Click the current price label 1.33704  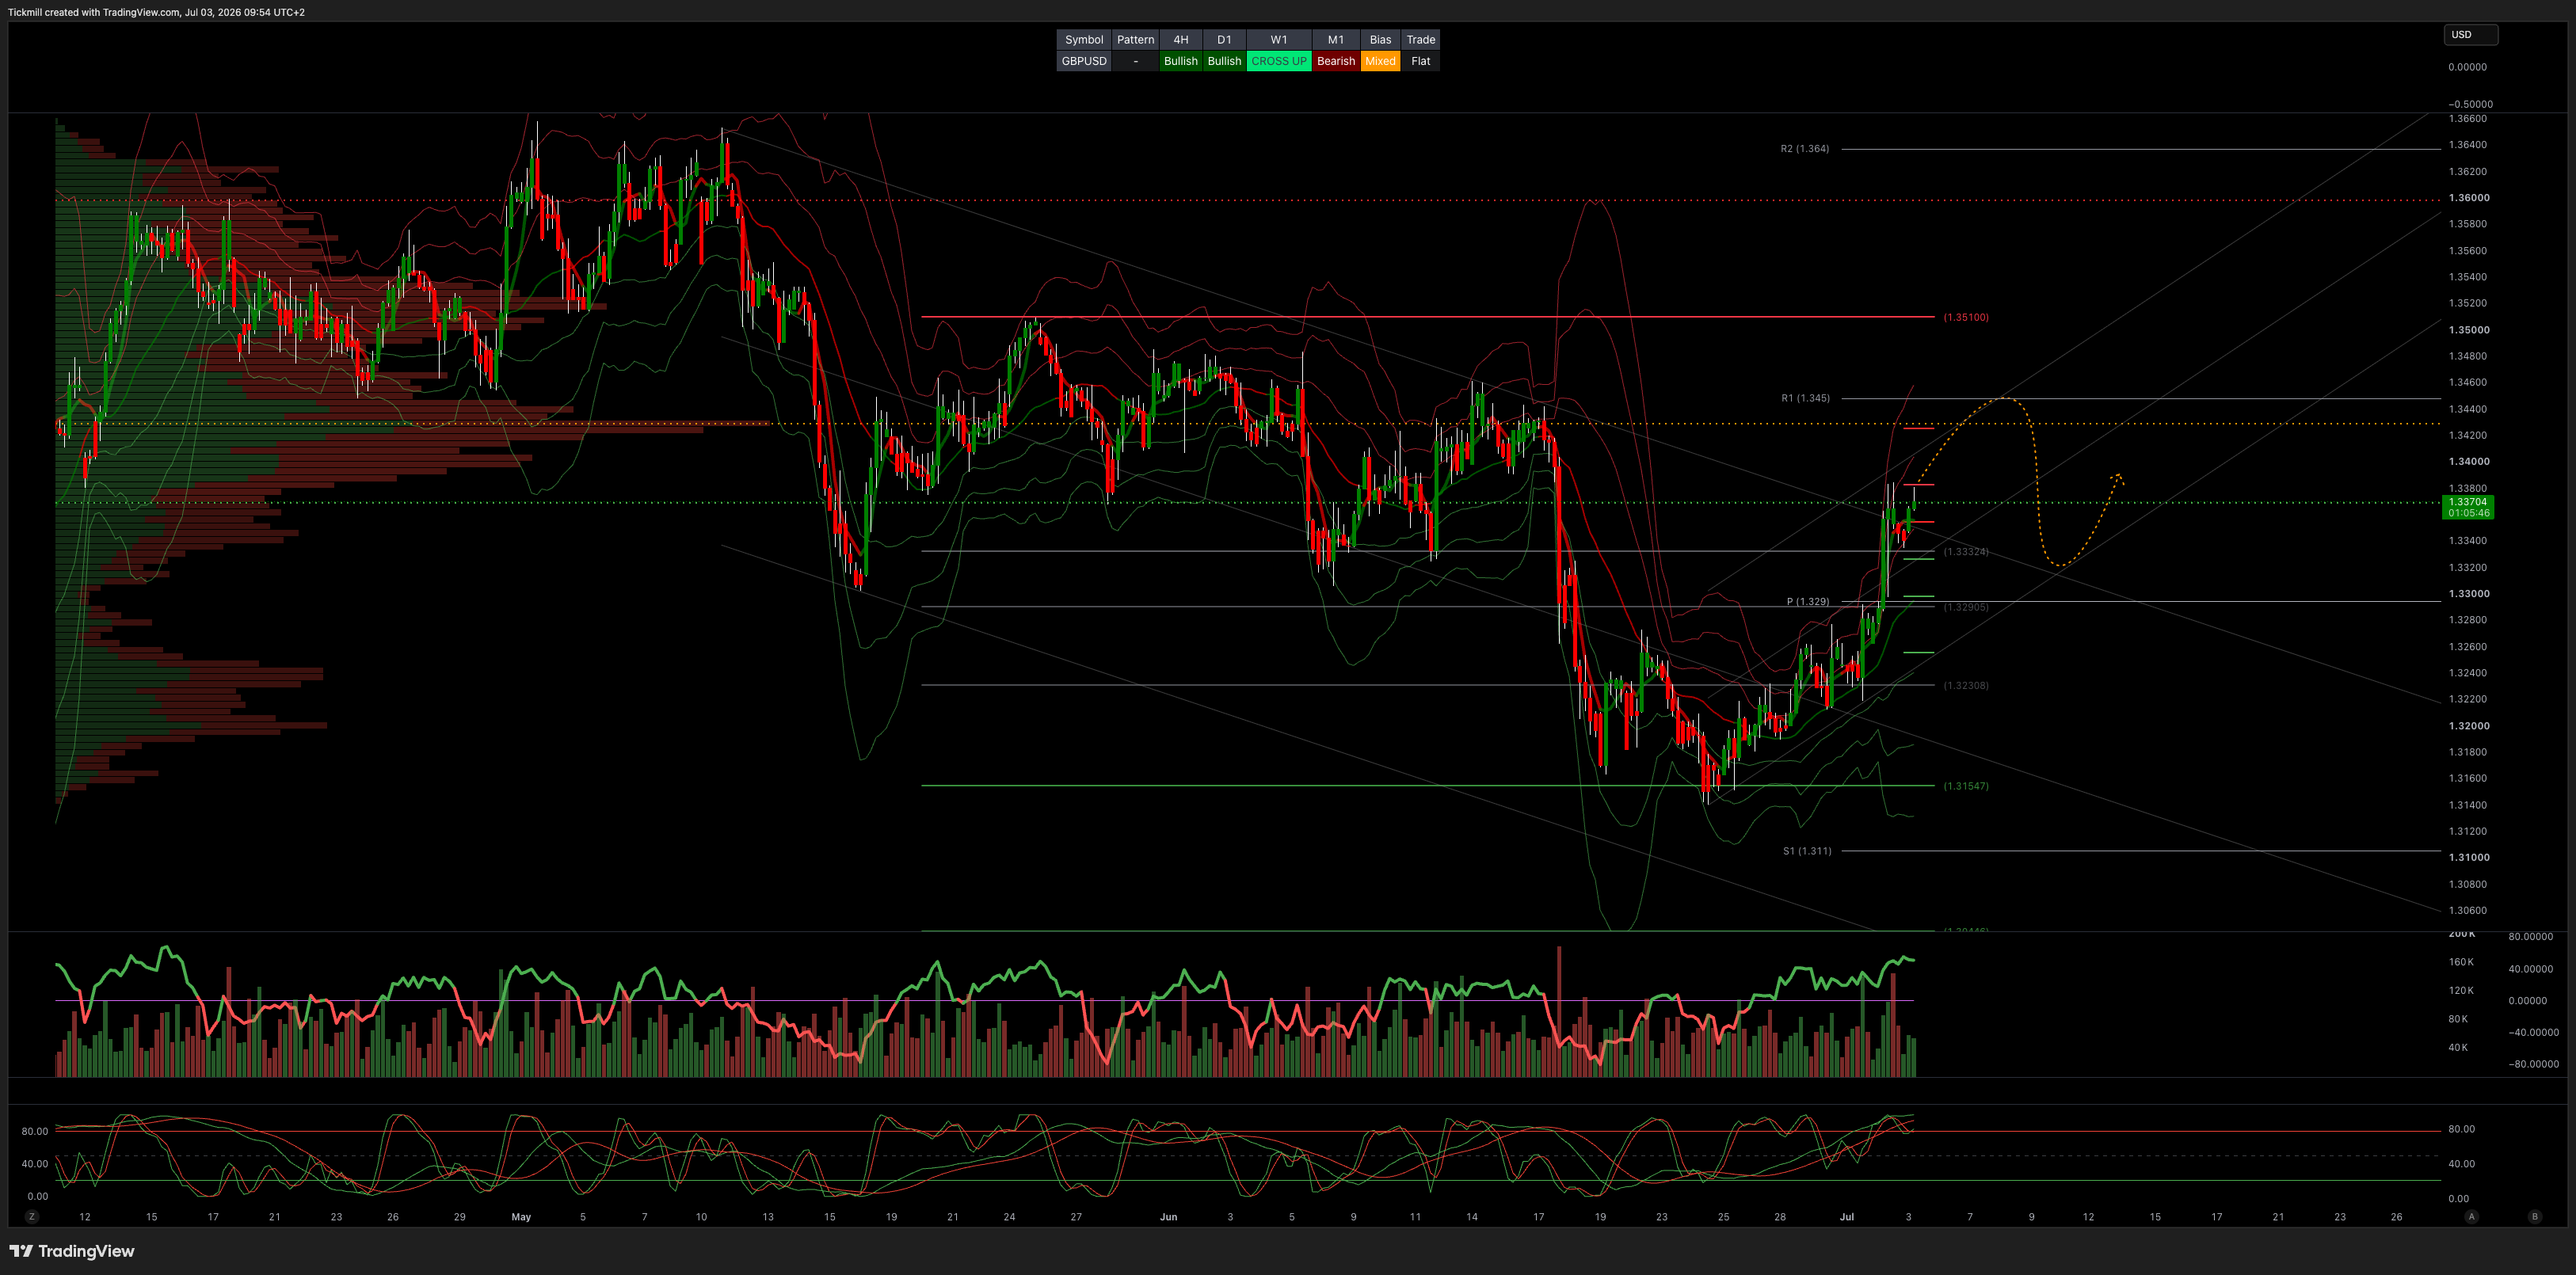[x=2467, y=507]
